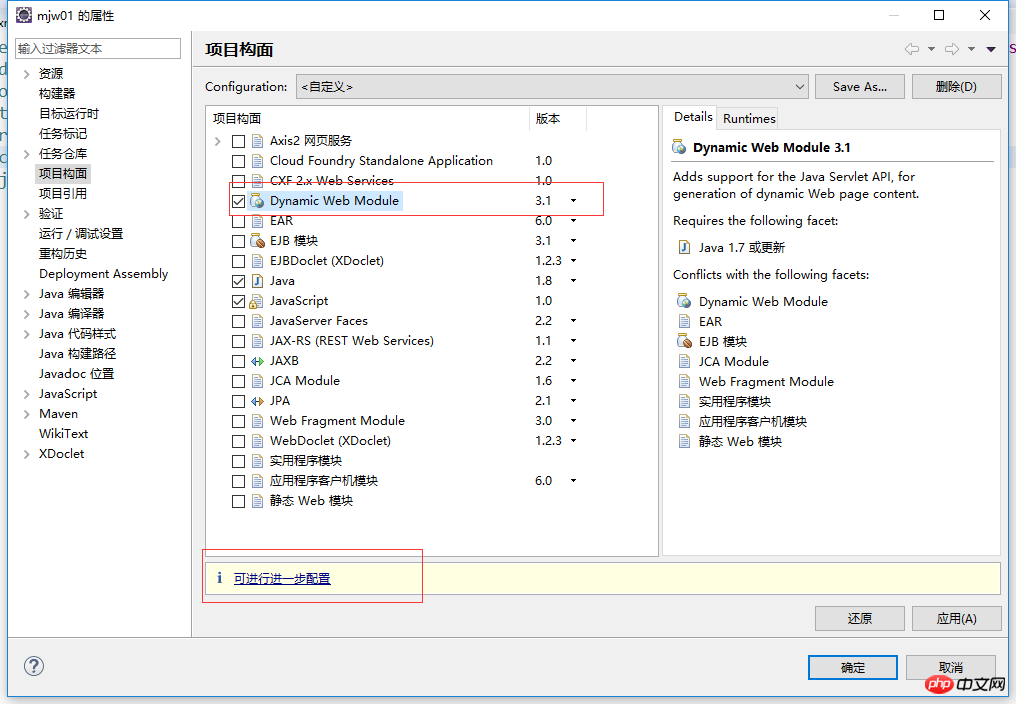Click the Java facet icon
The height and width of the screenshot is (704, 1016).
click(x=257, y=281)
